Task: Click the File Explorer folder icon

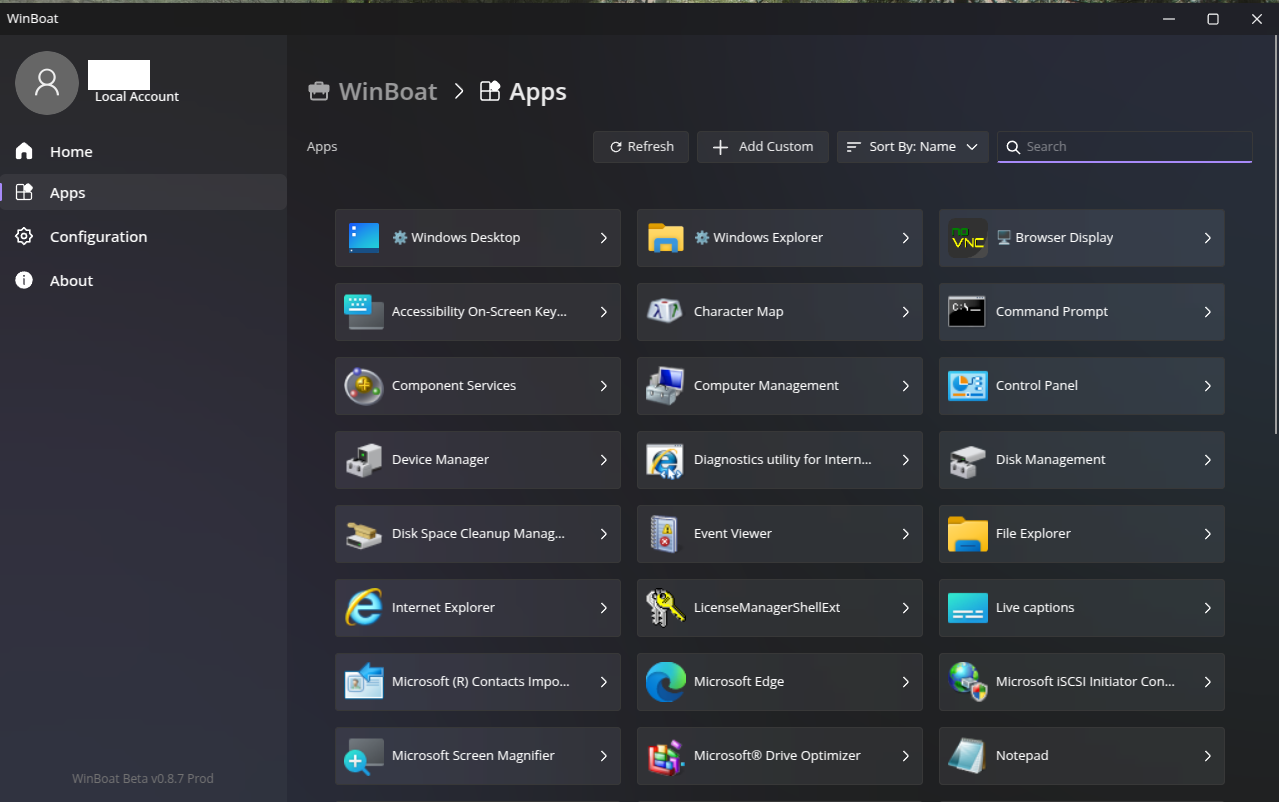Action: tap(968, 534)
